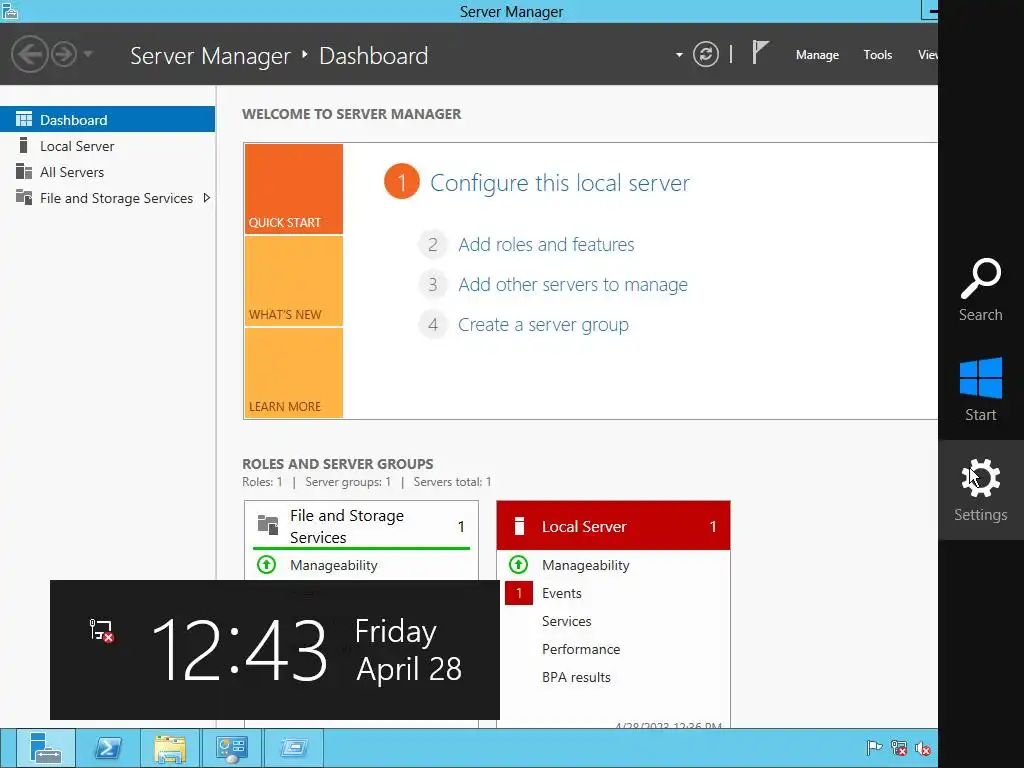This screenshot has height=768, width=1024.
Task: Open the fifth taskbar window icon
Action: [294, 748]
